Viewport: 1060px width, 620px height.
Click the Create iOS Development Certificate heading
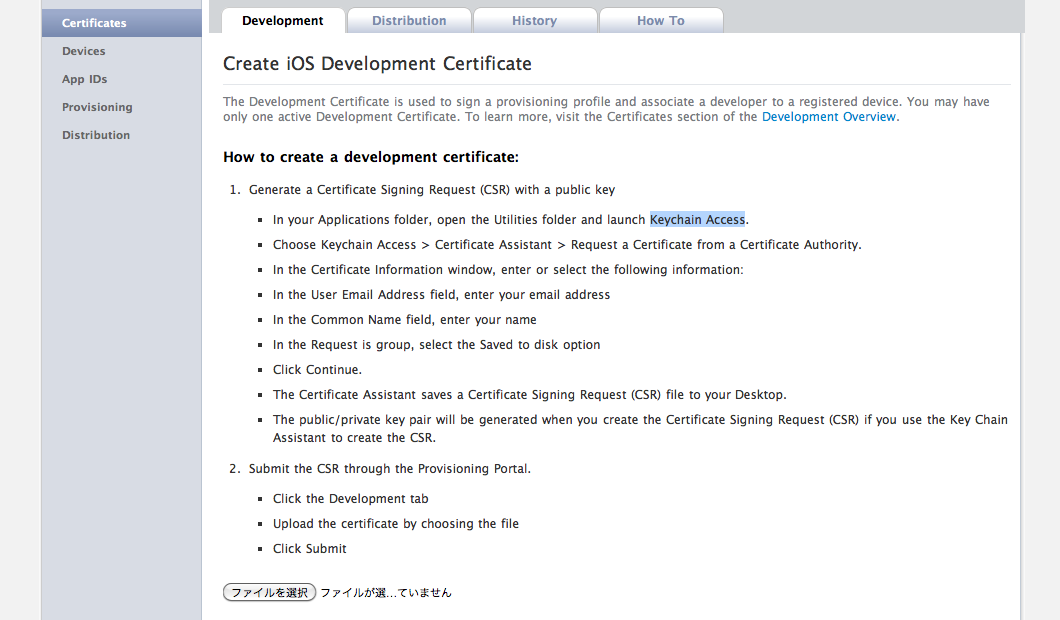click(x=377, y=64)
